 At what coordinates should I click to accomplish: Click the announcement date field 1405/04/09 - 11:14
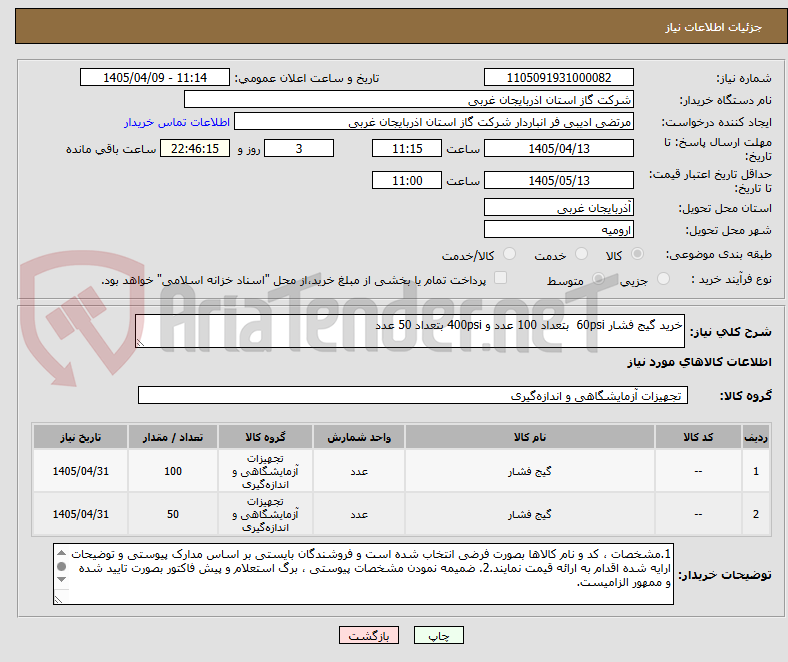[x=155, y=77]
